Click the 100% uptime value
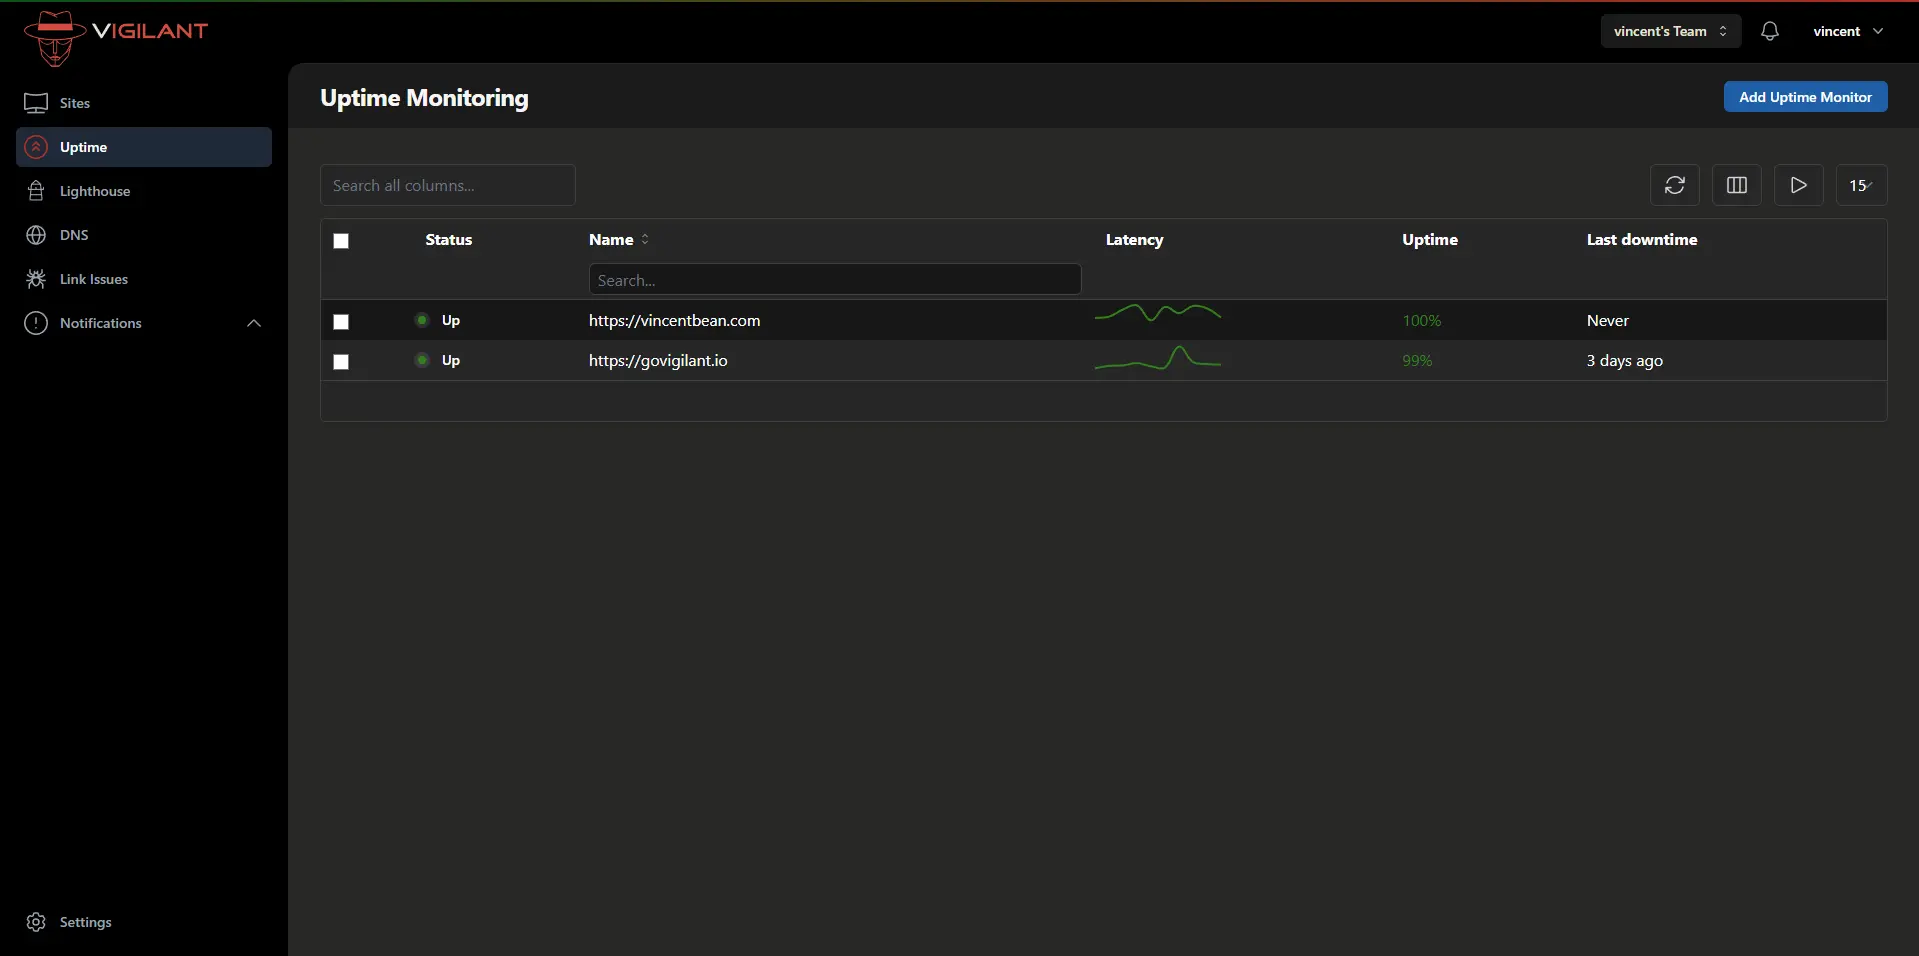Viewport: 1919px width, 956px height. pyautogui.click(x=1421, y=320)
